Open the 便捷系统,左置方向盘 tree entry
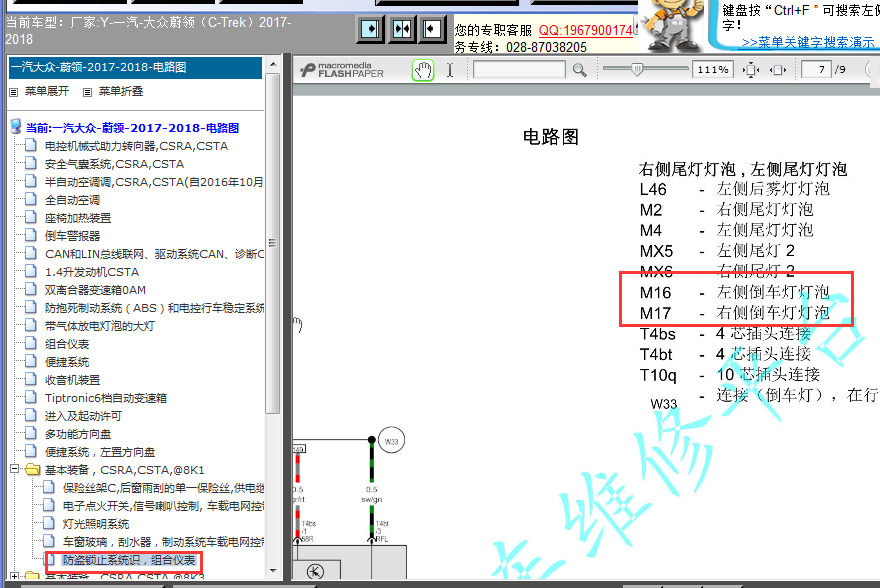This screenshot has height=588, width=880. point(100,452)
